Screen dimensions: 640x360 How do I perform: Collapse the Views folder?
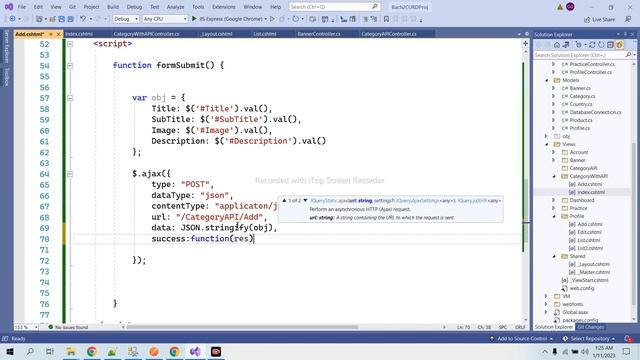(x=547, y=144)
